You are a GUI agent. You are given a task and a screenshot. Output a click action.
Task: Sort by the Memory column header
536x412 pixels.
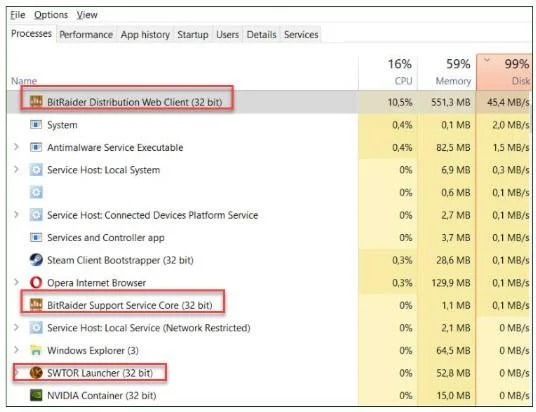446,72
